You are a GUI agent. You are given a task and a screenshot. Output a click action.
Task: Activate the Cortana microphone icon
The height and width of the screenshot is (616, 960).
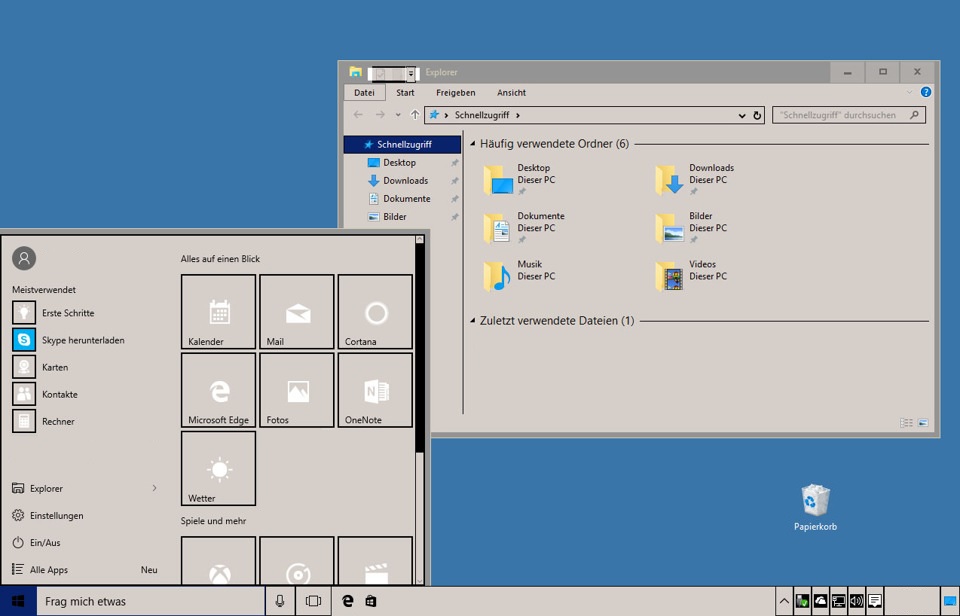[280, 601]
